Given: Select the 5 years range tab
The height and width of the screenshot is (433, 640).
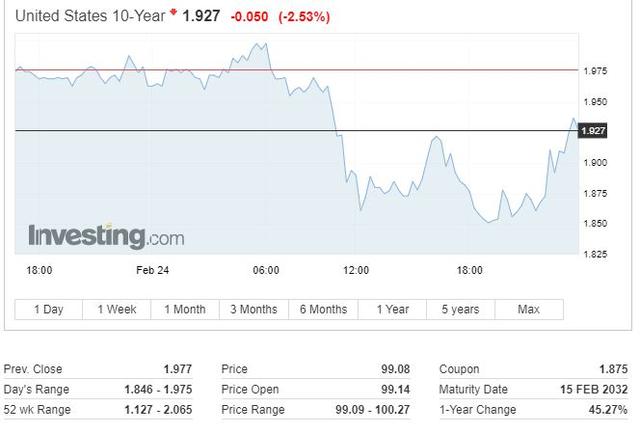Looking at the screenshot, I should click(460, 309).
